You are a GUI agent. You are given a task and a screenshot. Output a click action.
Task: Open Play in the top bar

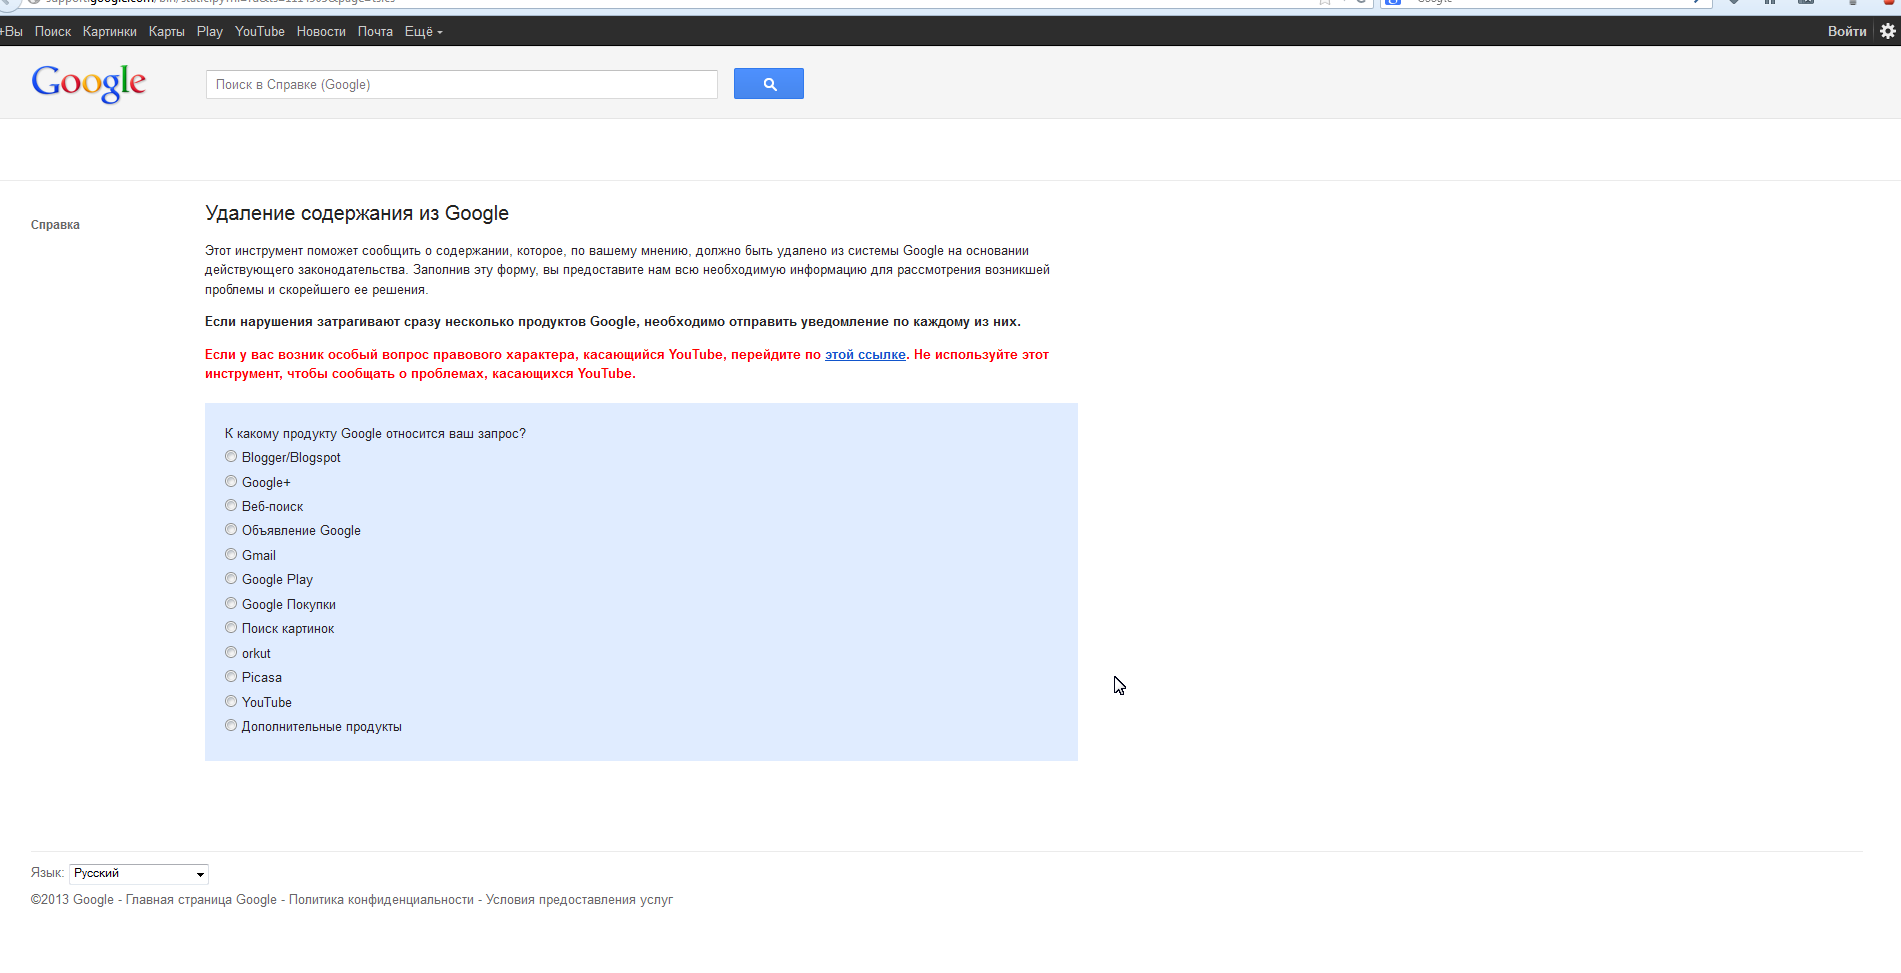210,32
